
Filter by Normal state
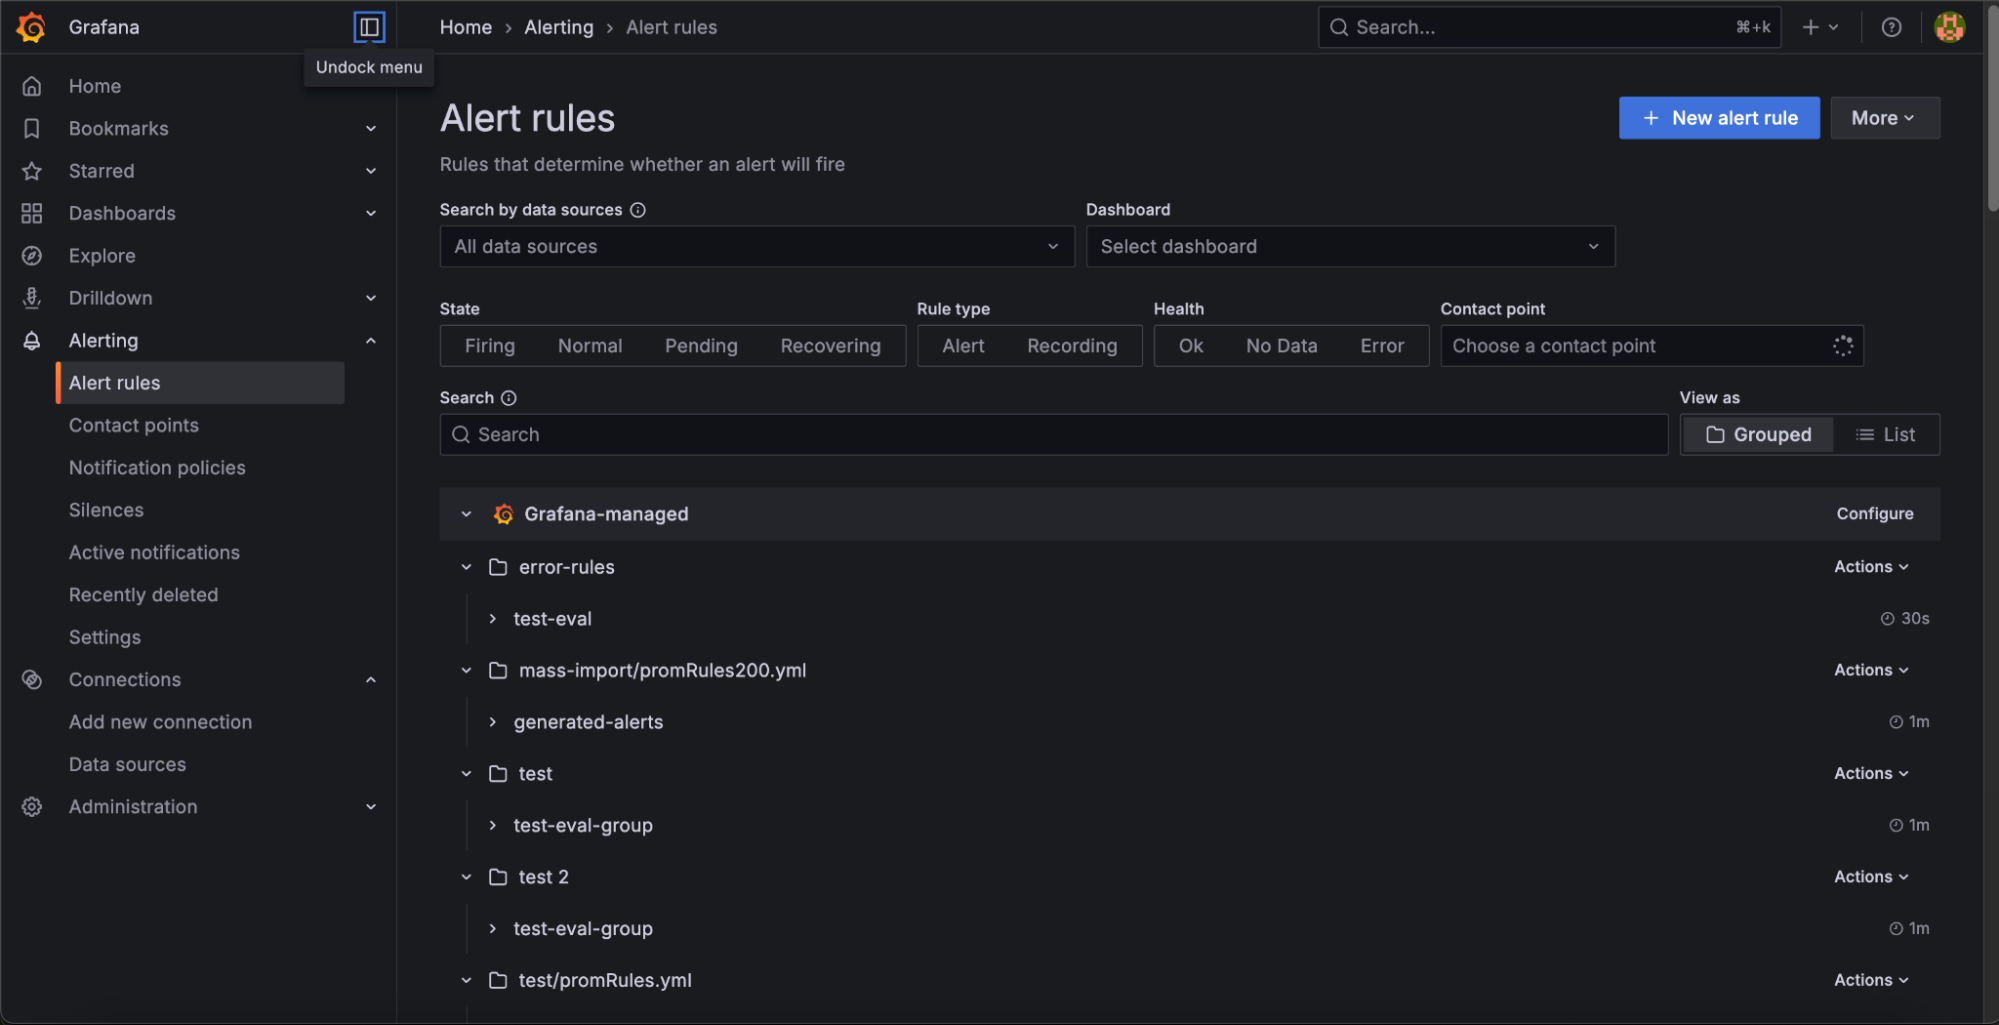(590, 346)
